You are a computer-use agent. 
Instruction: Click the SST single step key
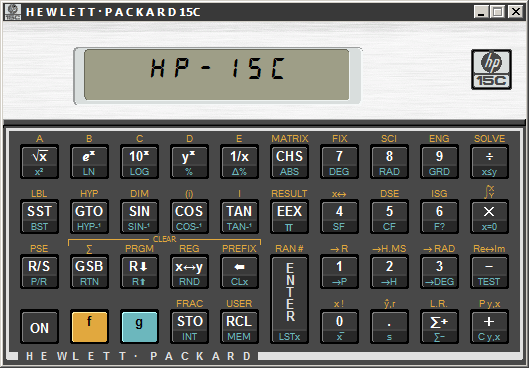pos(39,217)
